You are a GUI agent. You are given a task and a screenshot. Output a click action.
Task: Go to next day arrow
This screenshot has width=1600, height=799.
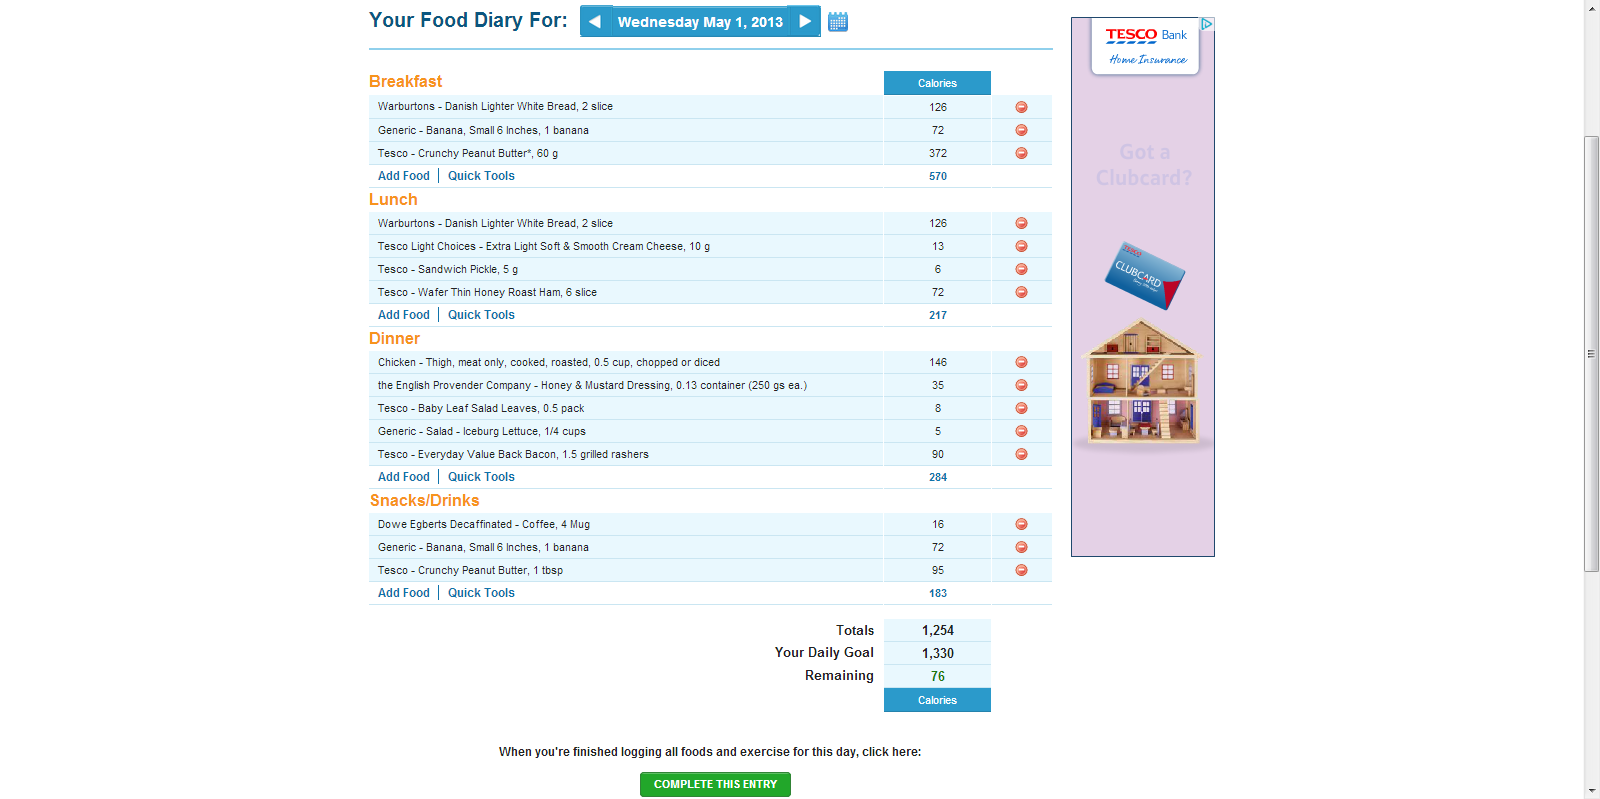coord(805,21)
